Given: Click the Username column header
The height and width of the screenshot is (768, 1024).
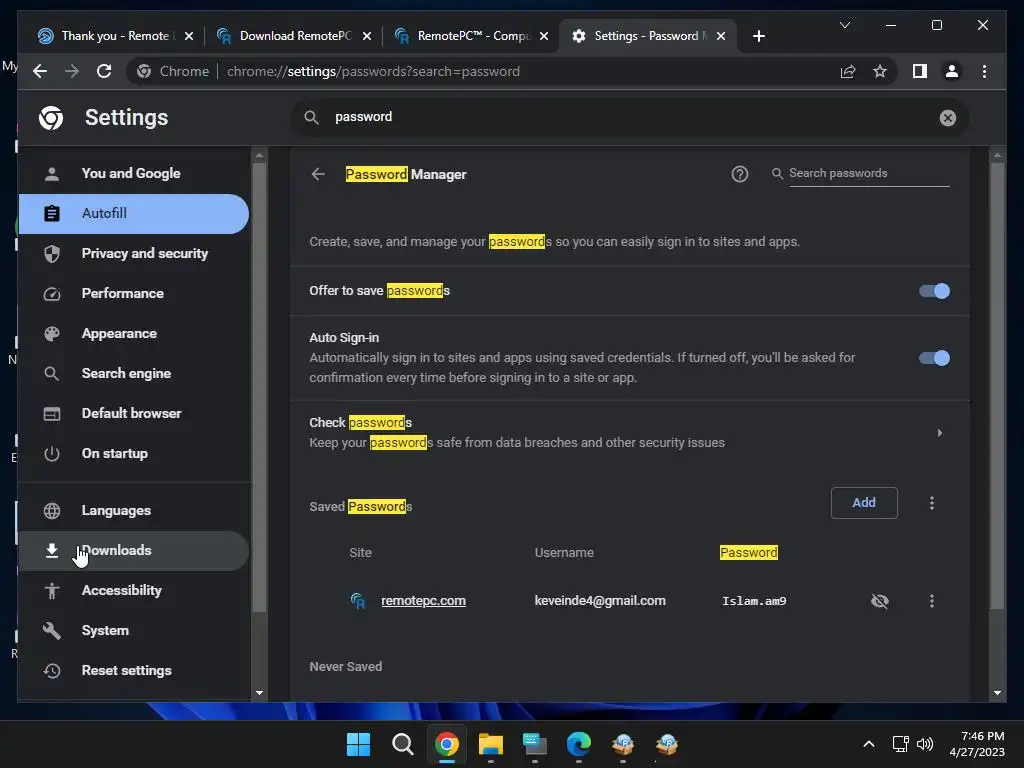Looking at the screenshot, I should coord(564,552).
